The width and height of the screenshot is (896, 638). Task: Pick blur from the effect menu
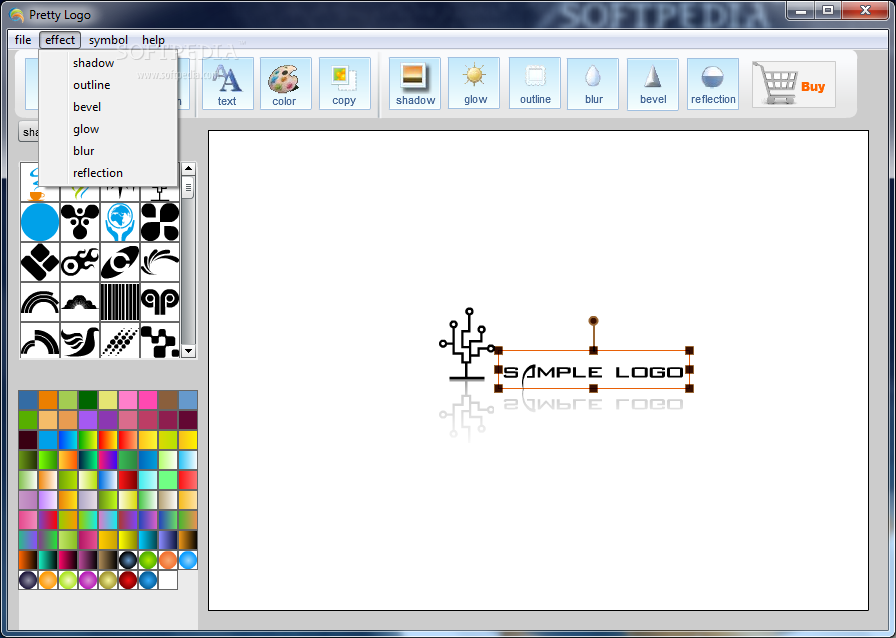pyautogui.click(x=108, y=151)
